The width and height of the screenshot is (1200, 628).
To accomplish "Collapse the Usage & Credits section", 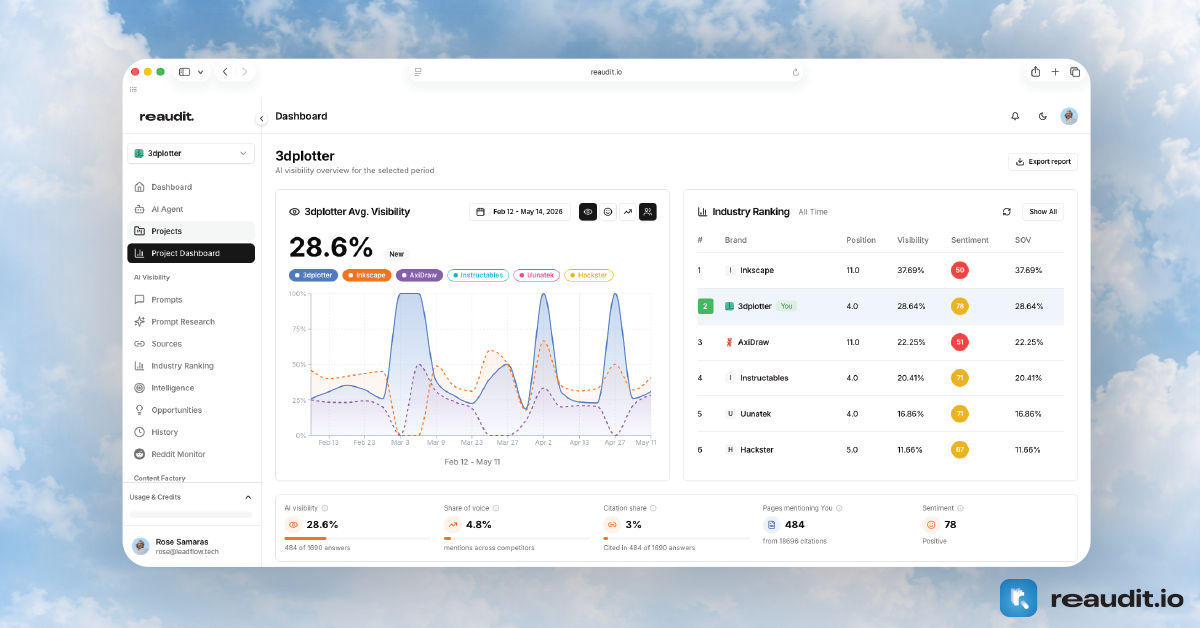I will (248, 497).
